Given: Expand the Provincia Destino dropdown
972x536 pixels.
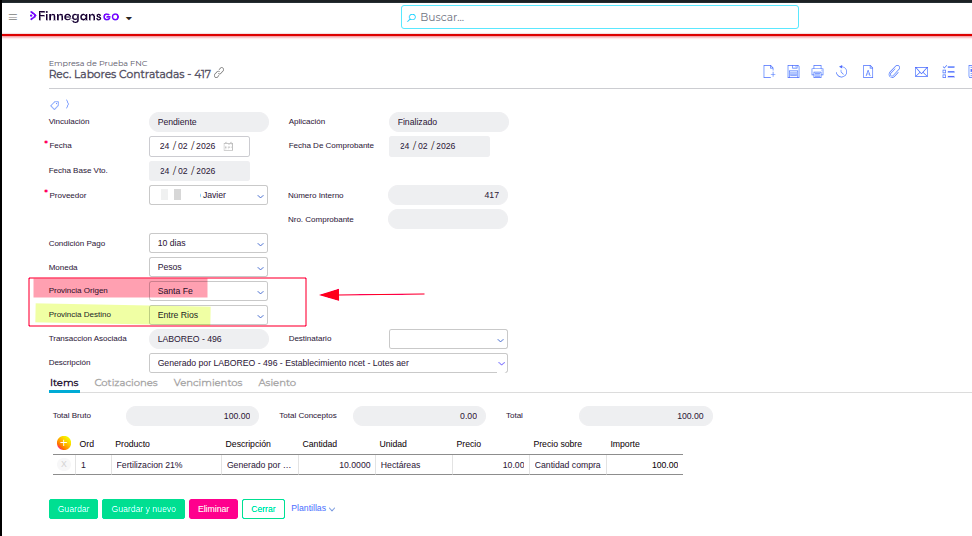Looking at the screenshot, I should tap(260, 315).
